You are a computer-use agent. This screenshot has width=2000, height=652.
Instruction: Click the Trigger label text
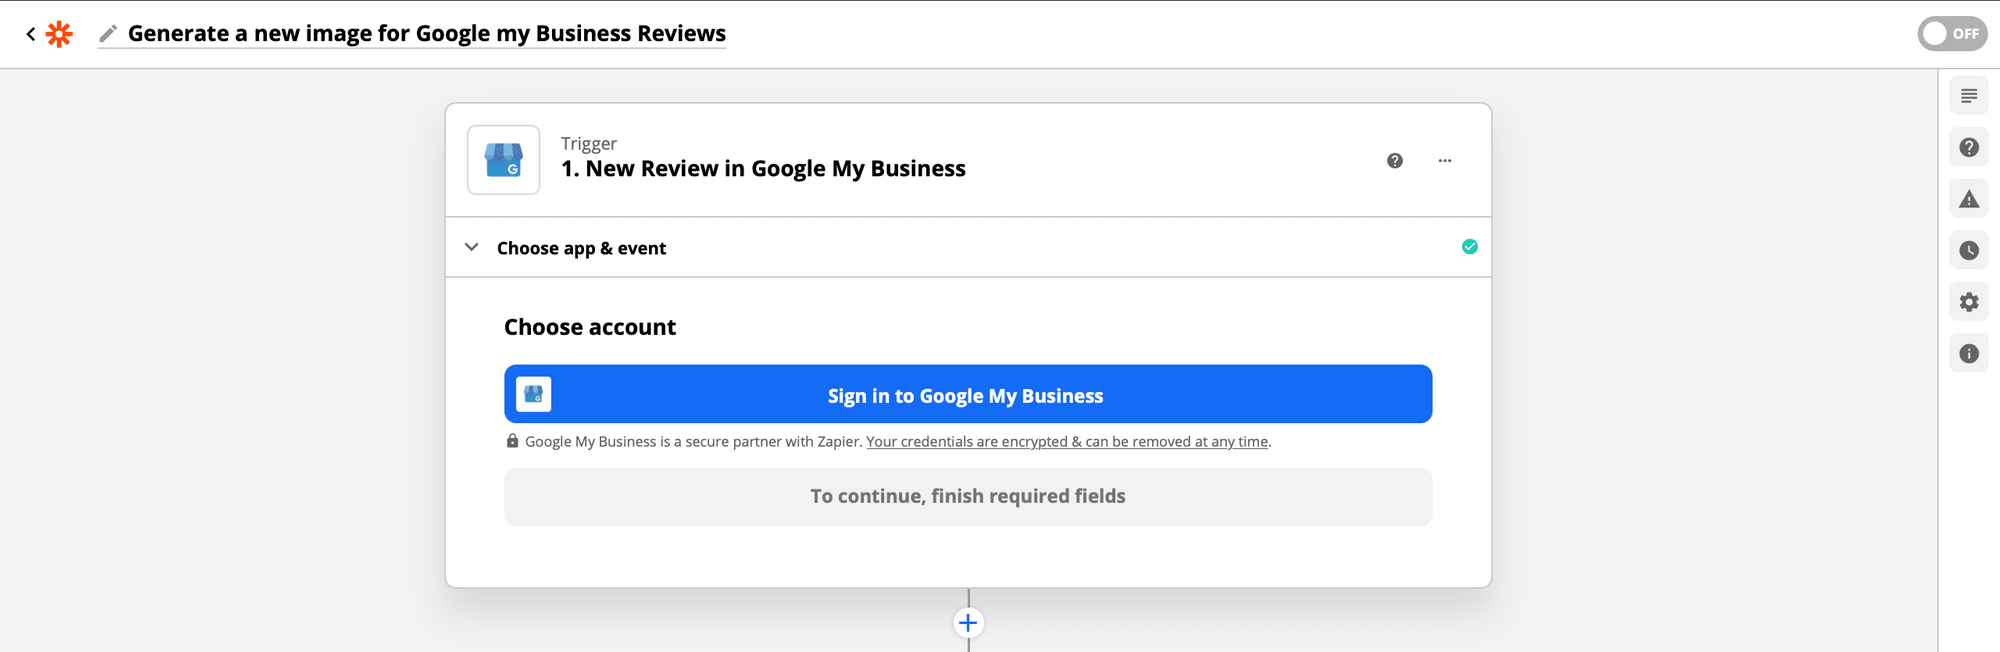[x=589, y=143]
